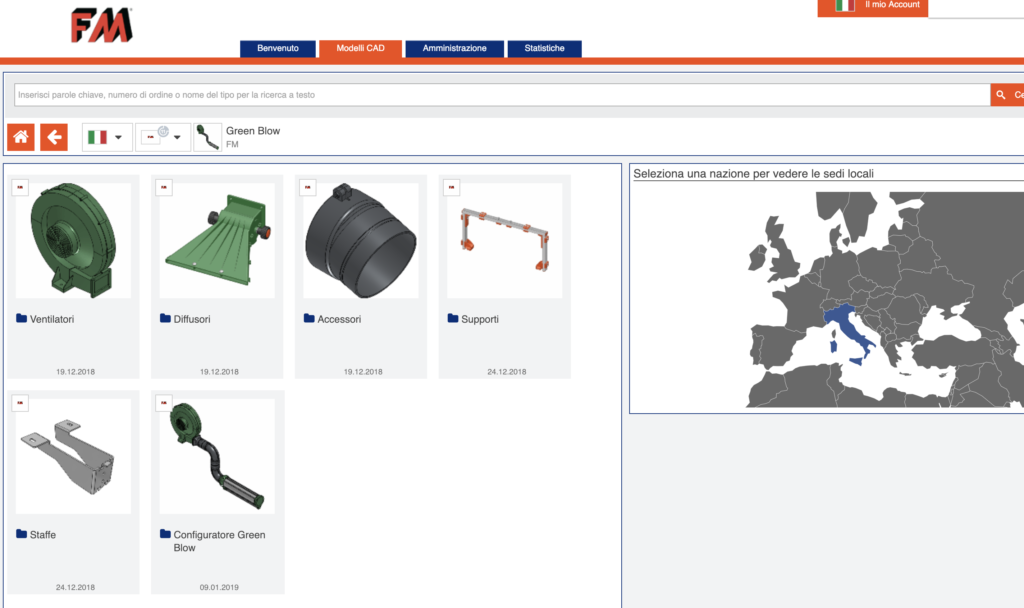This screenshot has height=608, width=1024.
Task: Expand the Italian flag language dropdown
Action: [x=107, y=137]
